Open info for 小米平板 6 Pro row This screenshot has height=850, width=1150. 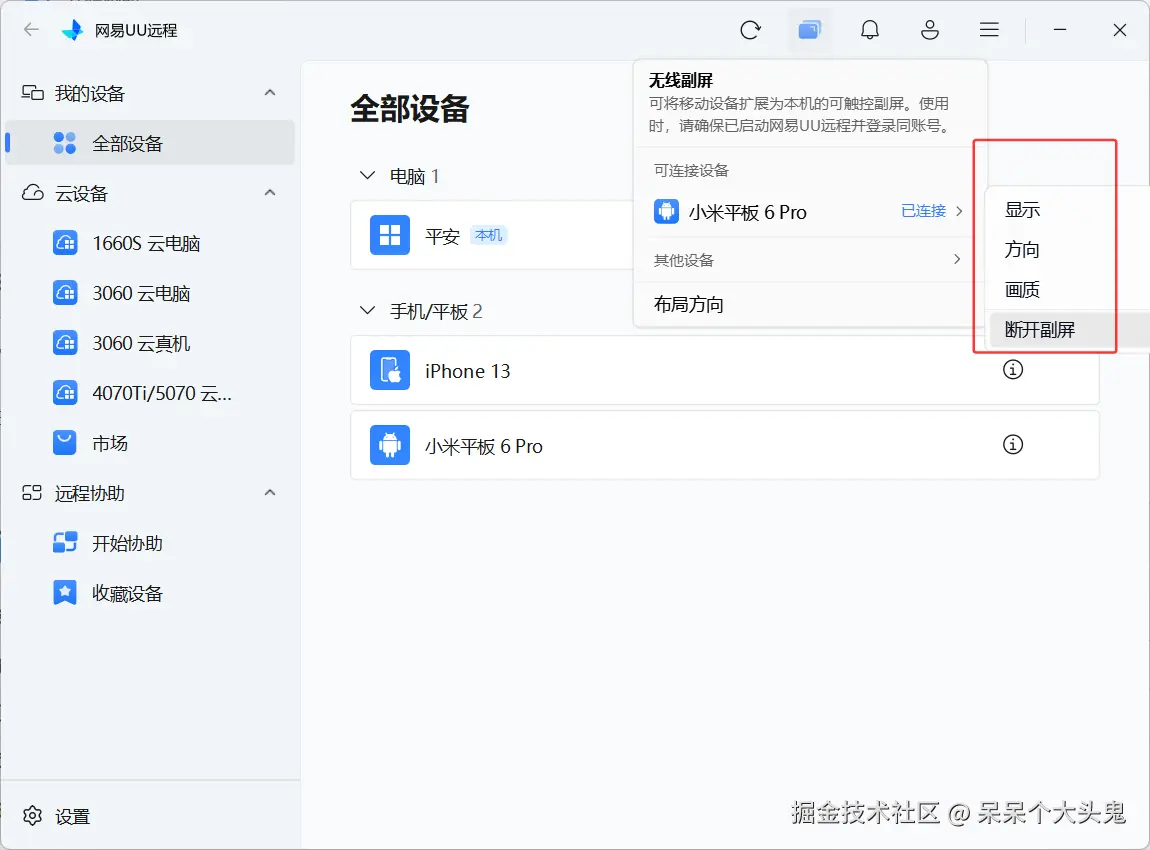[1013, 444]
